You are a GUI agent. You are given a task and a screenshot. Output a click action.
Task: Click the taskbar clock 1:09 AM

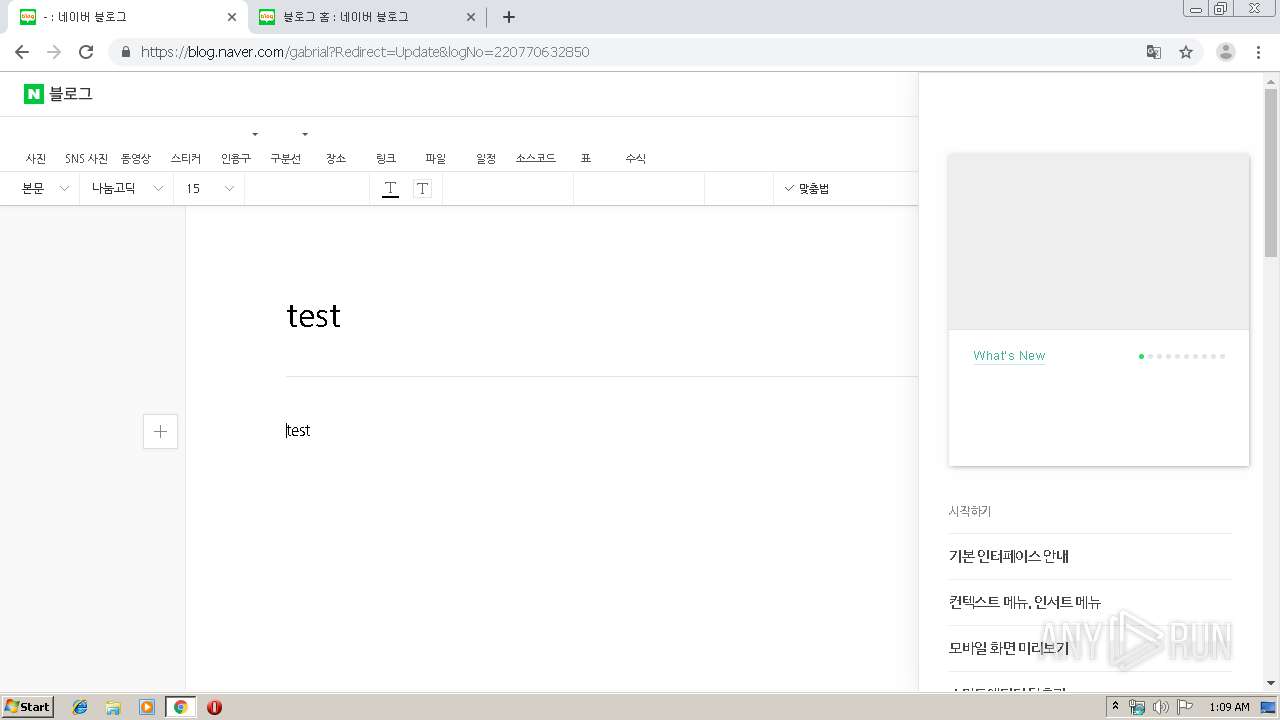click(1229, 707)
